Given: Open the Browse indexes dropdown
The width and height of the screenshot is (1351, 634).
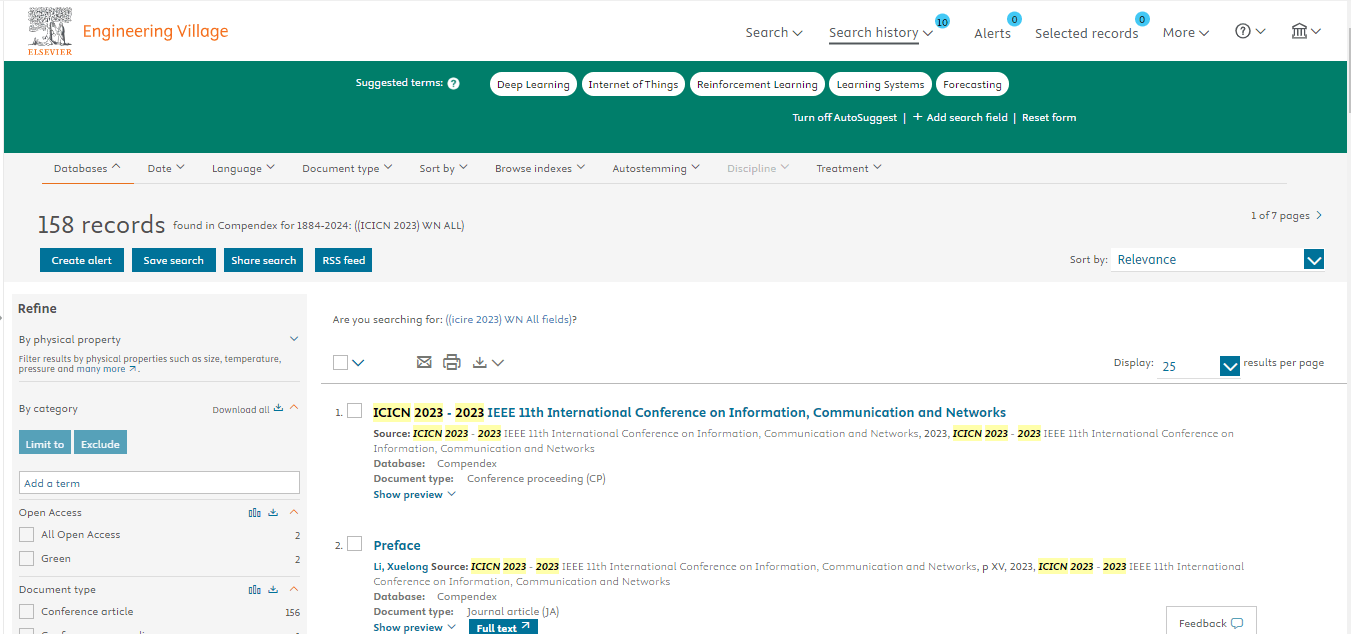Looking at the screenshot, I should point(540,168).
